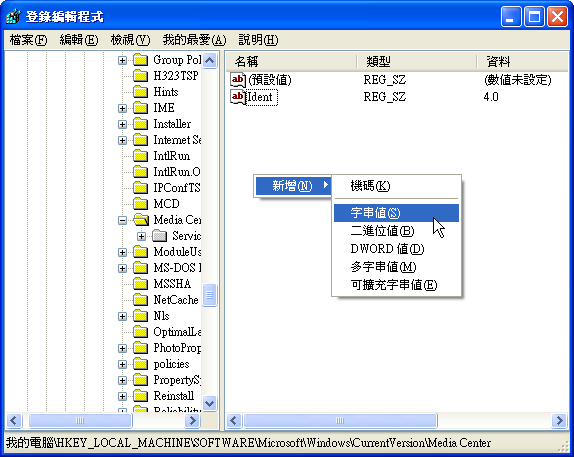Open the 說明(H) menu

(258, 40)
